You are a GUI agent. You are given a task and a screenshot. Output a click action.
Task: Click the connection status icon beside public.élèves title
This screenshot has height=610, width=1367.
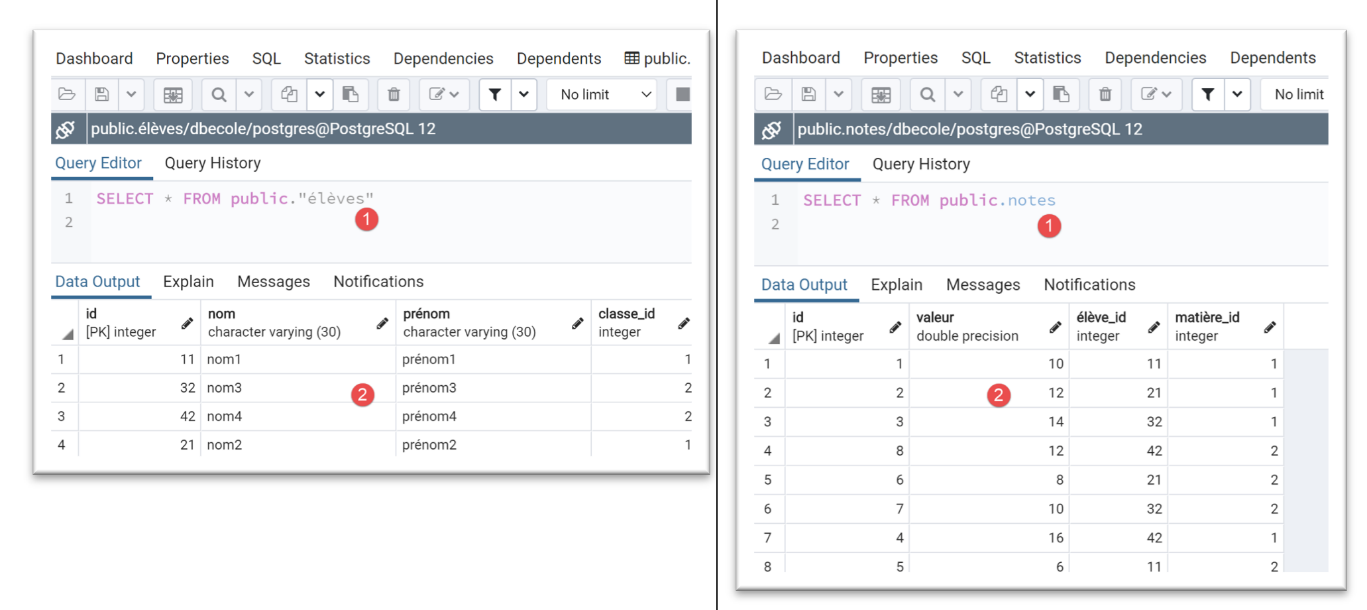coord(66,130)
